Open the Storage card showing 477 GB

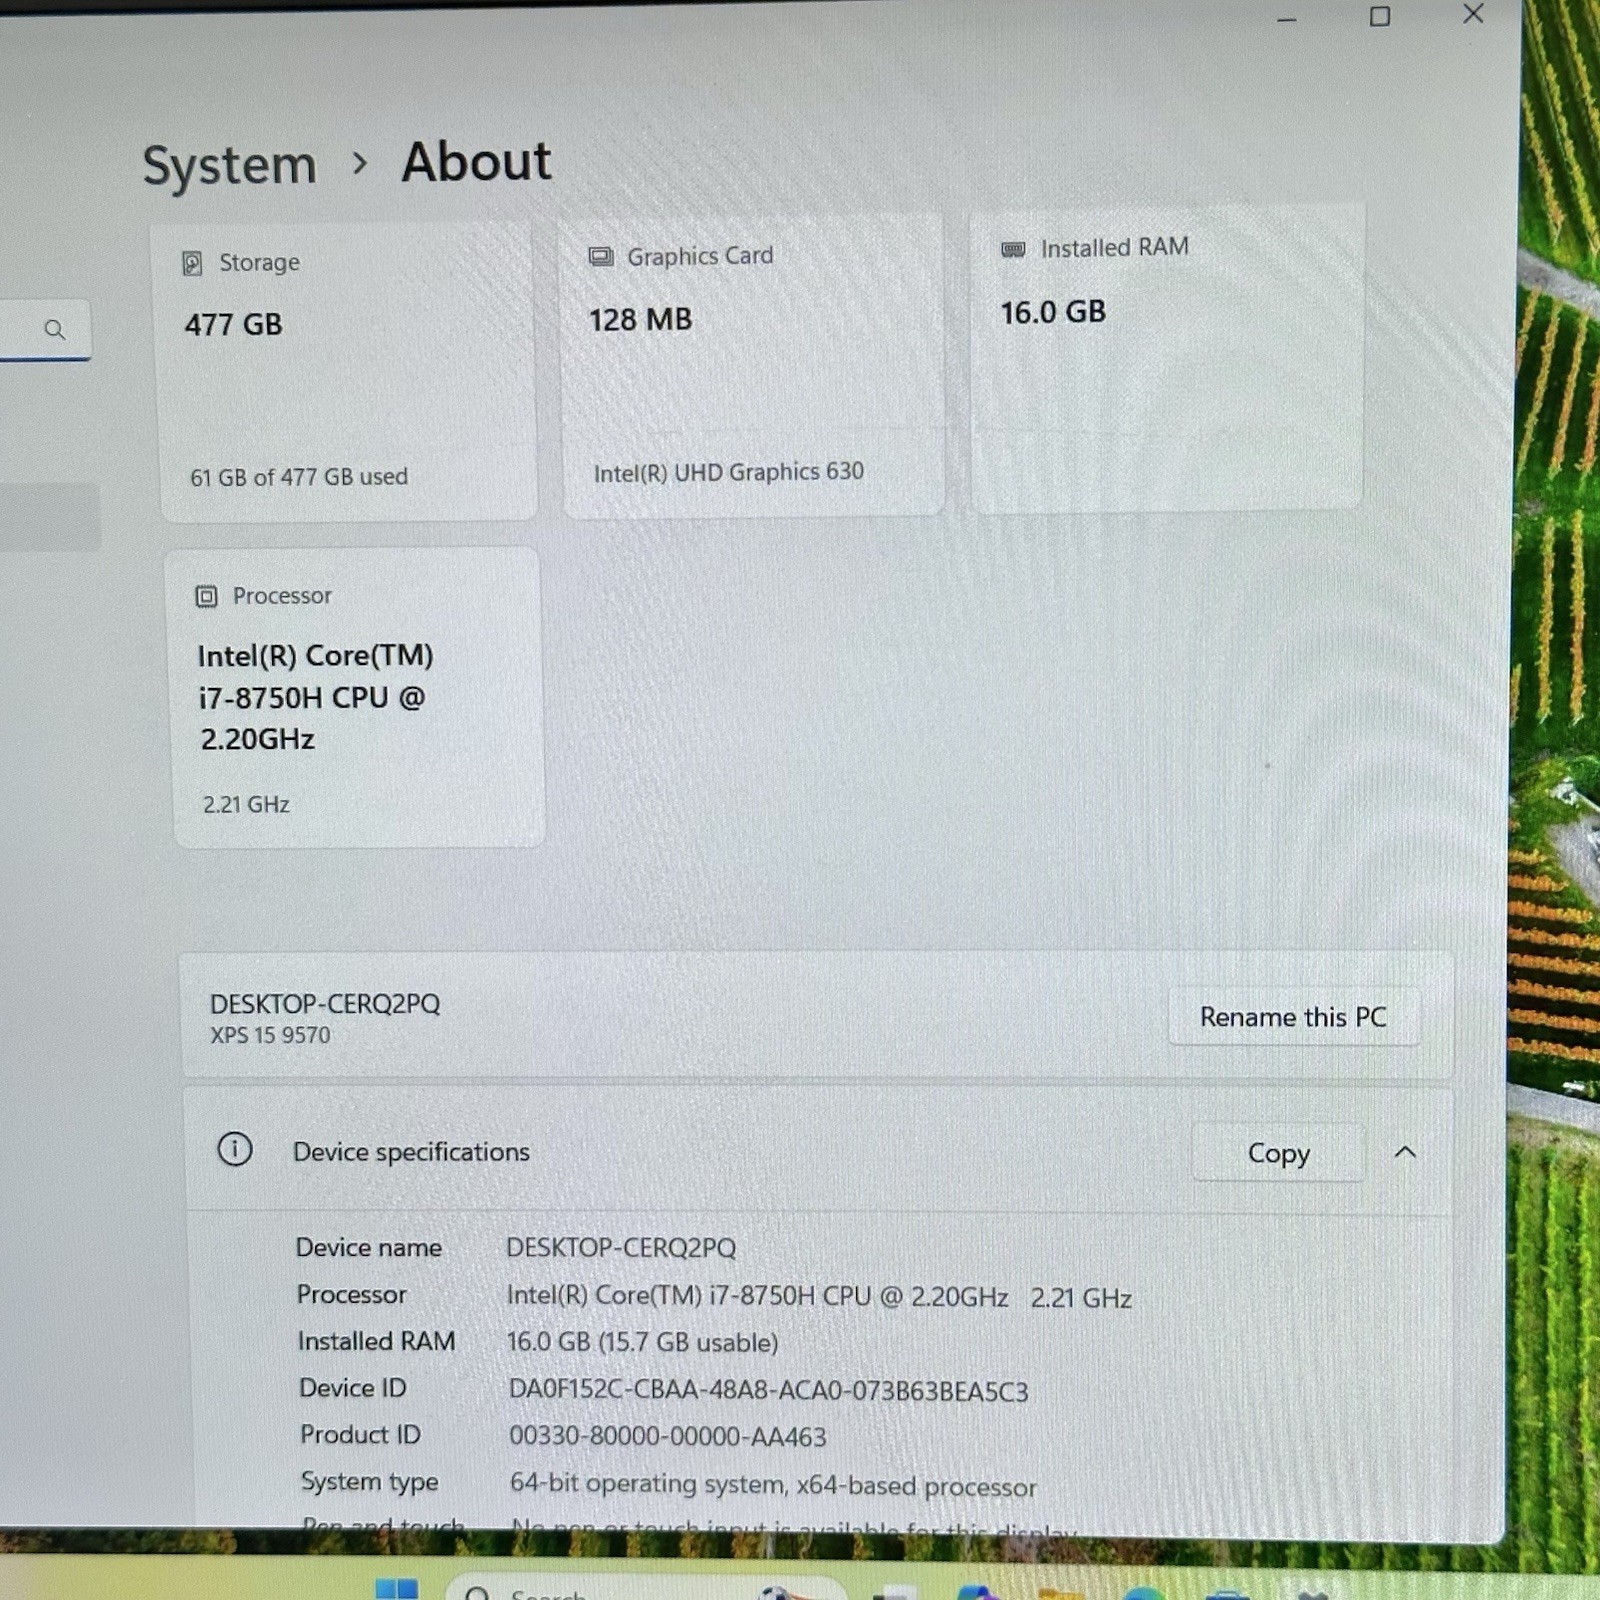point(348,371)
